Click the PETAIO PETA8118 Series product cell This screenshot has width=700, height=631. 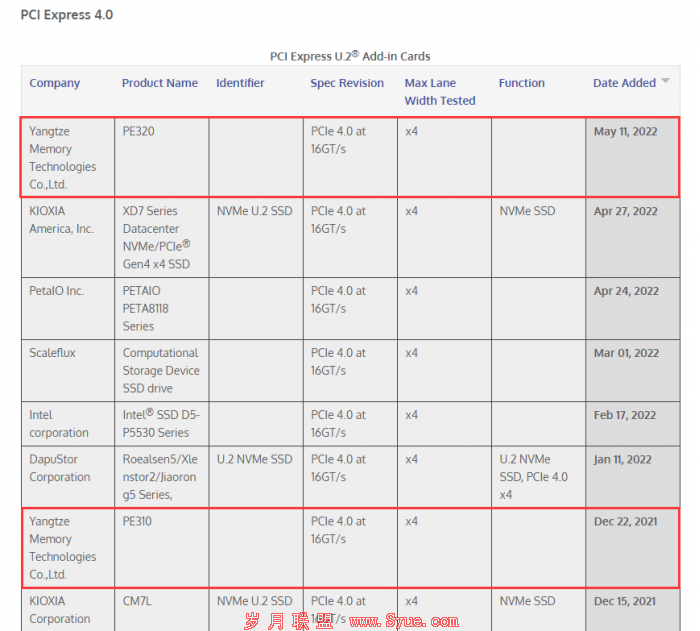point(162,308)
